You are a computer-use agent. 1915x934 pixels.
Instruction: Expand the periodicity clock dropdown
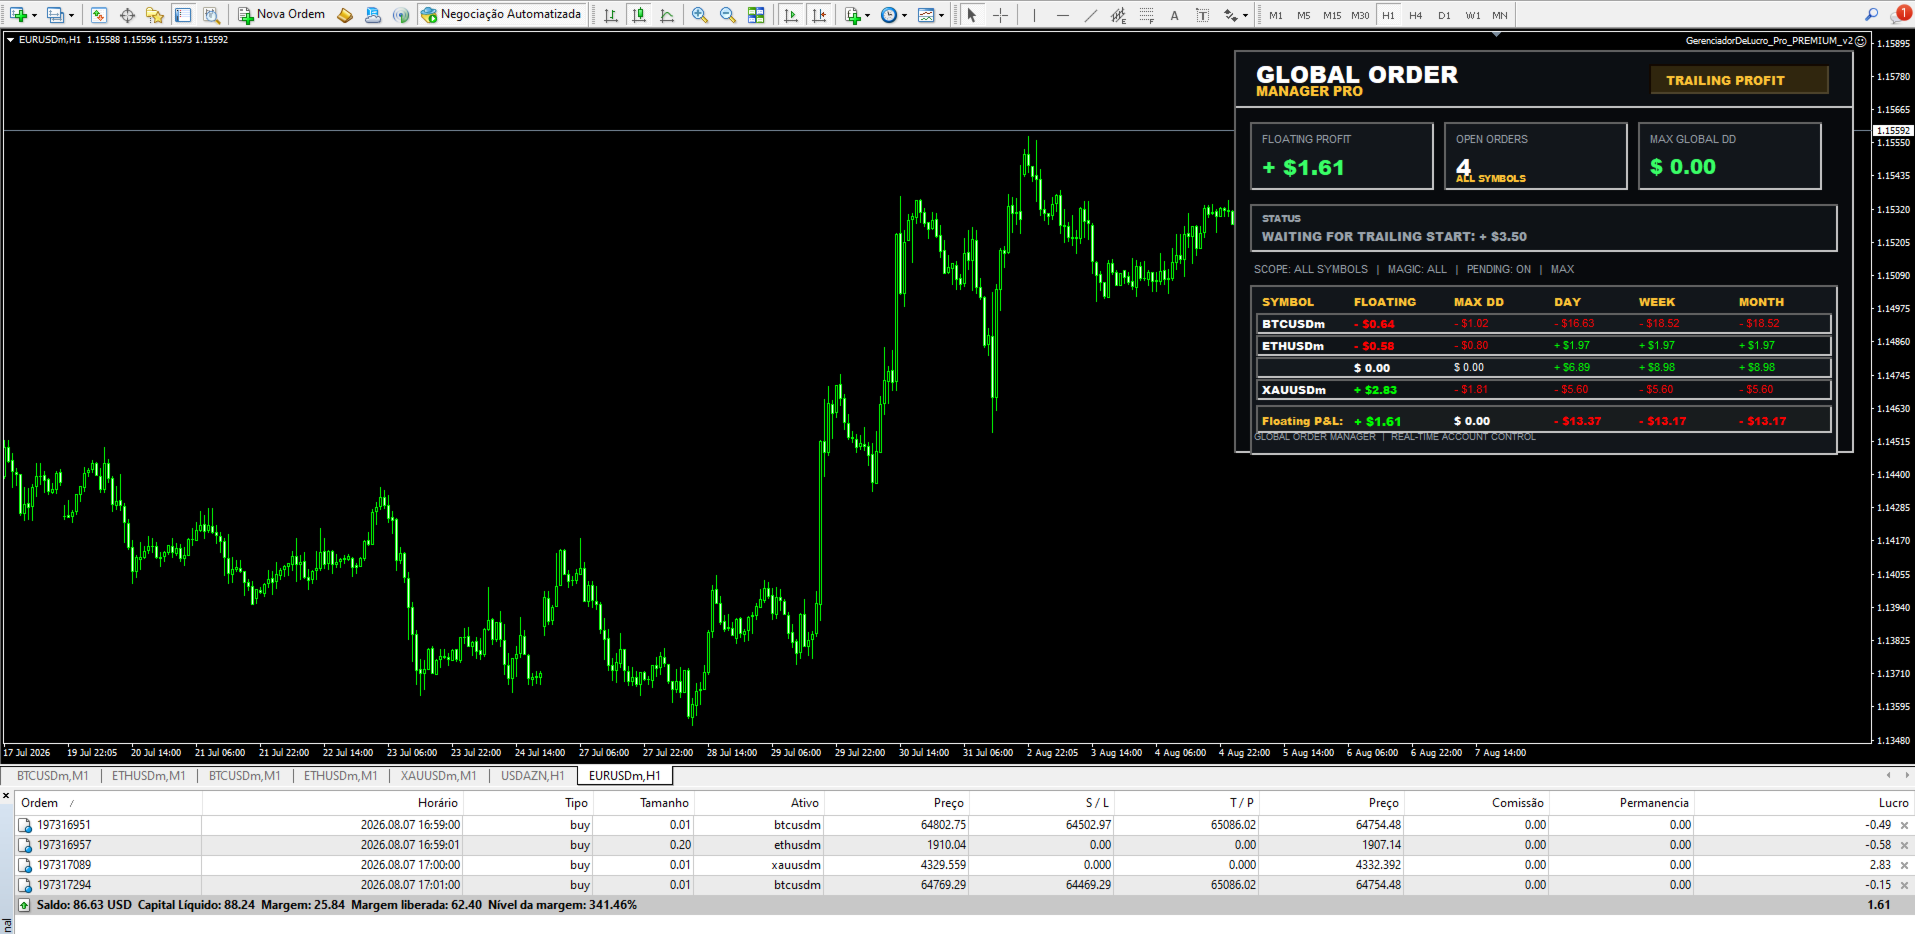[x=904, y=16]
